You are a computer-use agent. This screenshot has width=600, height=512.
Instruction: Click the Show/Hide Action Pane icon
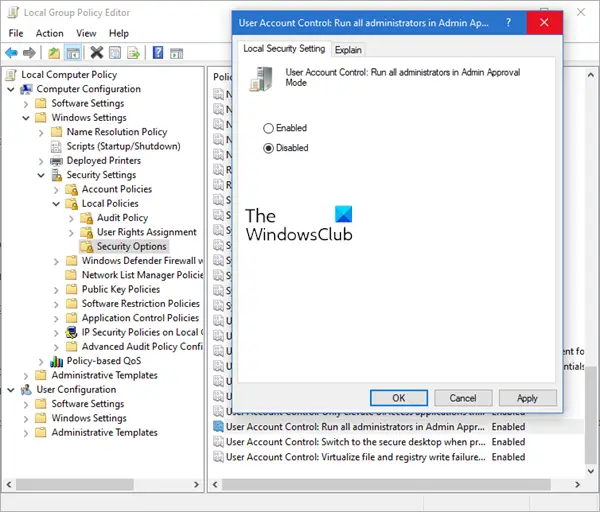click(176, 53)
